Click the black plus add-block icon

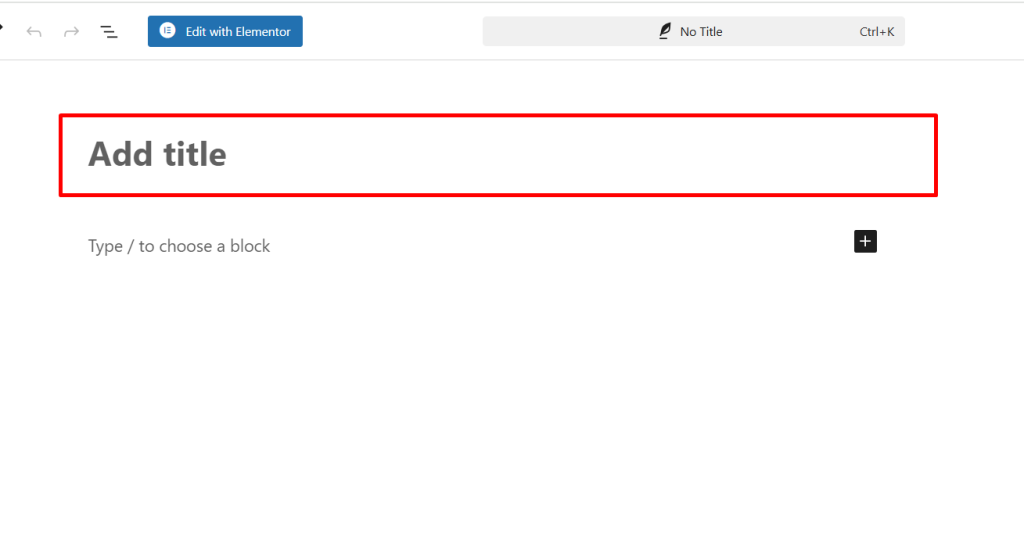tap(865, 241)
